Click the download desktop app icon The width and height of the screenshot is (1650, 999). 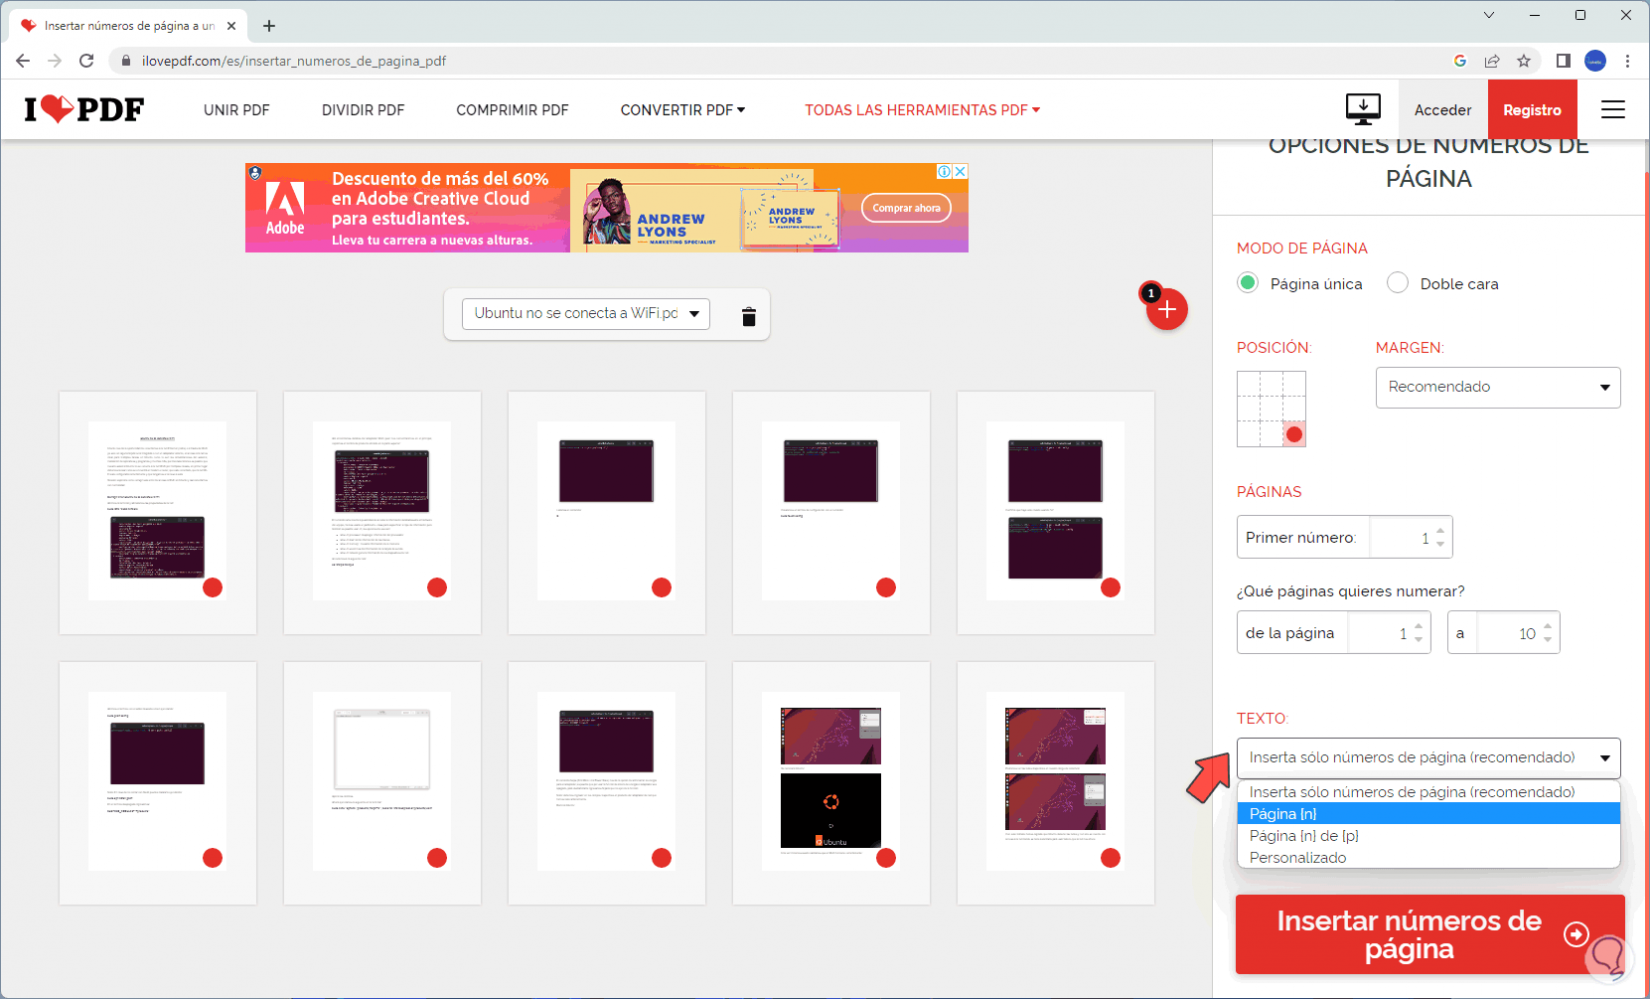click(x=1362, y=109)
